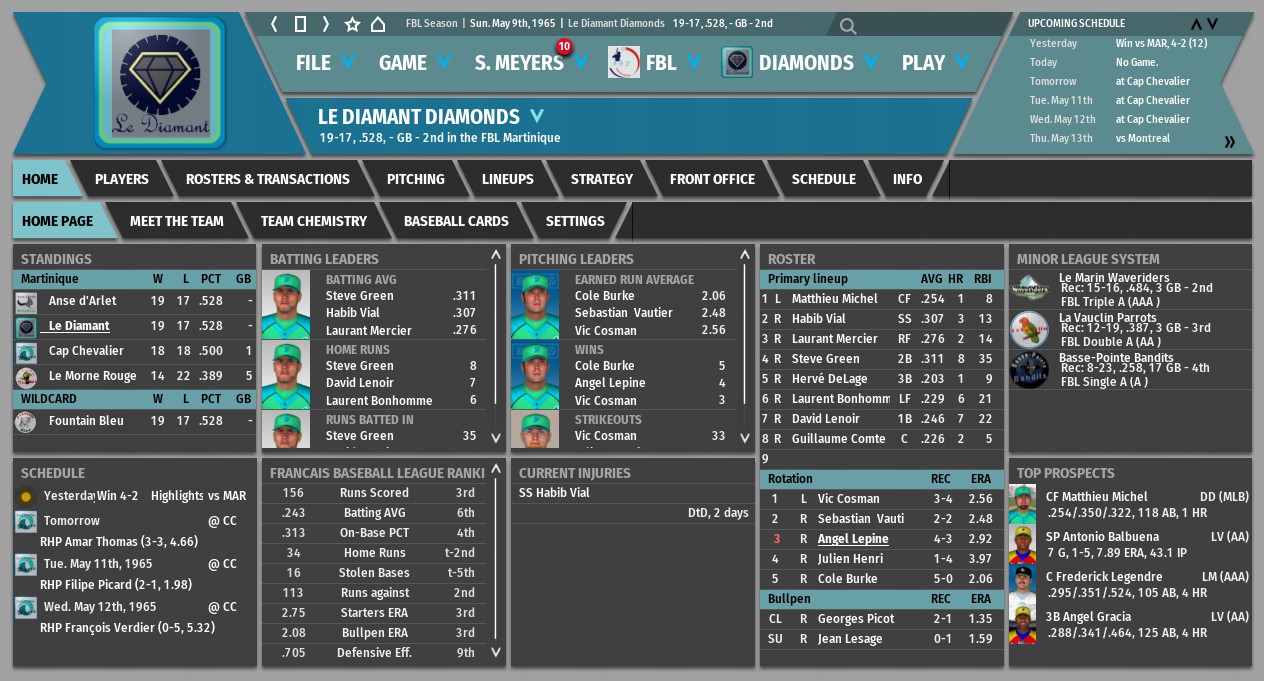1264x681 pixels.
Task: Click Matthieu Michel's prospect portrait
Action: point(1021,505)
